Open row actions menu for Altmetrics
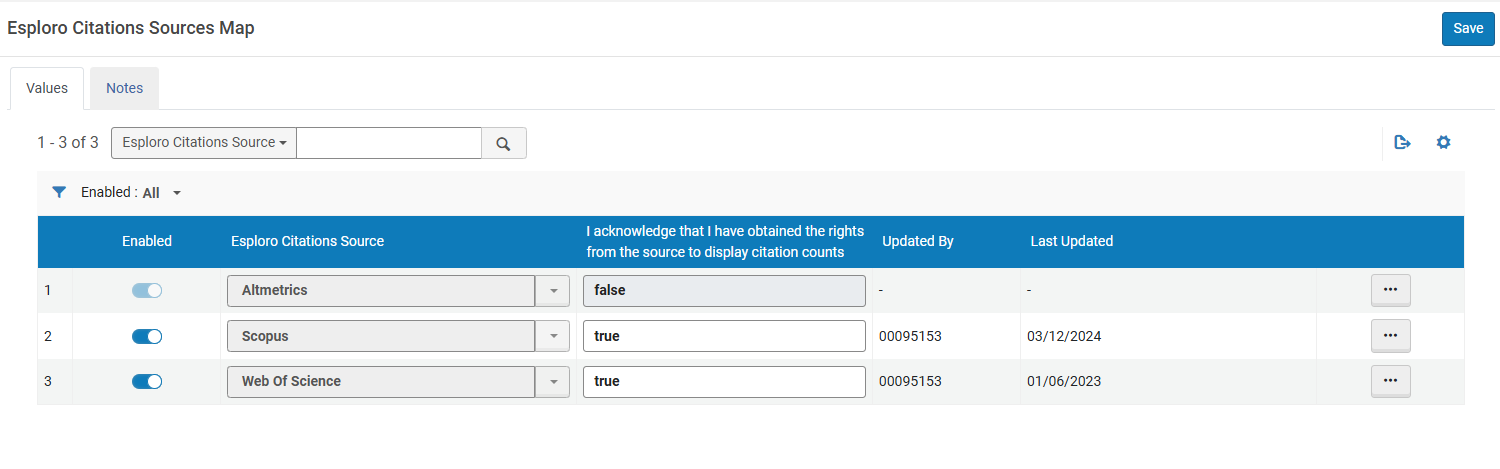Screen dimensions: 1500x469 (1390, 291)
